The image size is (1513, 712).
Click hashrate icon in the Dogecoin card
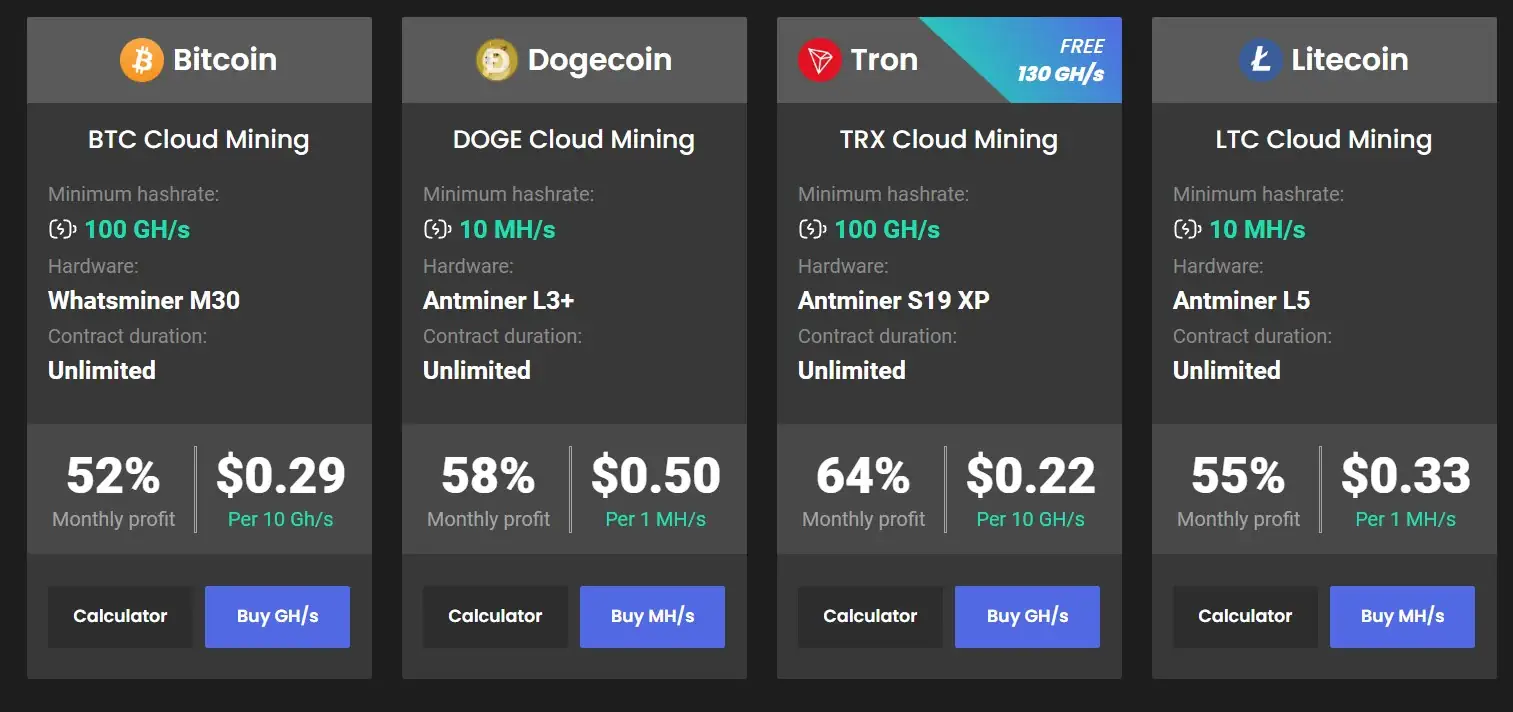click(437, 230)
